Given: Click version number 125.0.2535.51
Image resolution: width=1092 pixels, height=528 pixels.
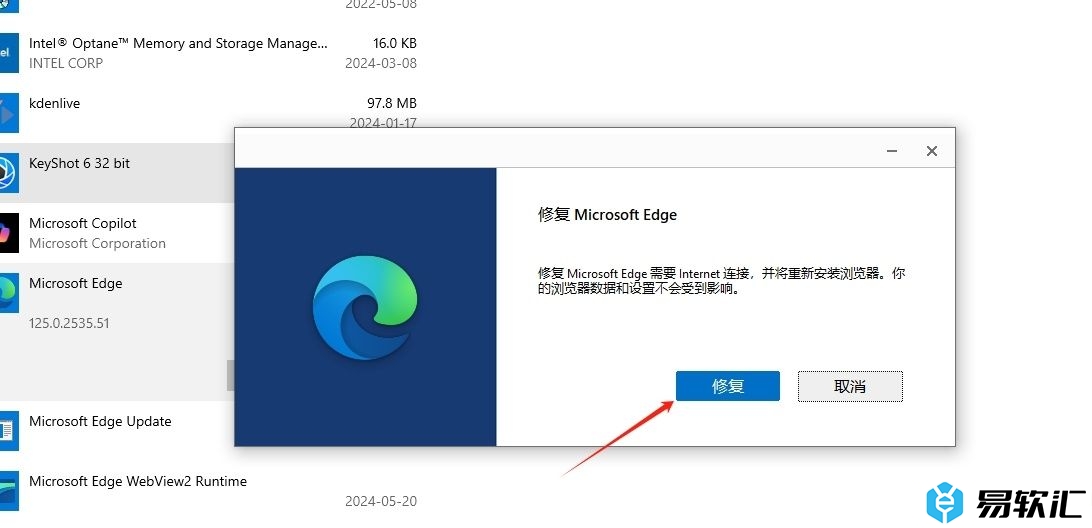Looking at the screenshot, I should pyautogui.click(x=69, y=323).
